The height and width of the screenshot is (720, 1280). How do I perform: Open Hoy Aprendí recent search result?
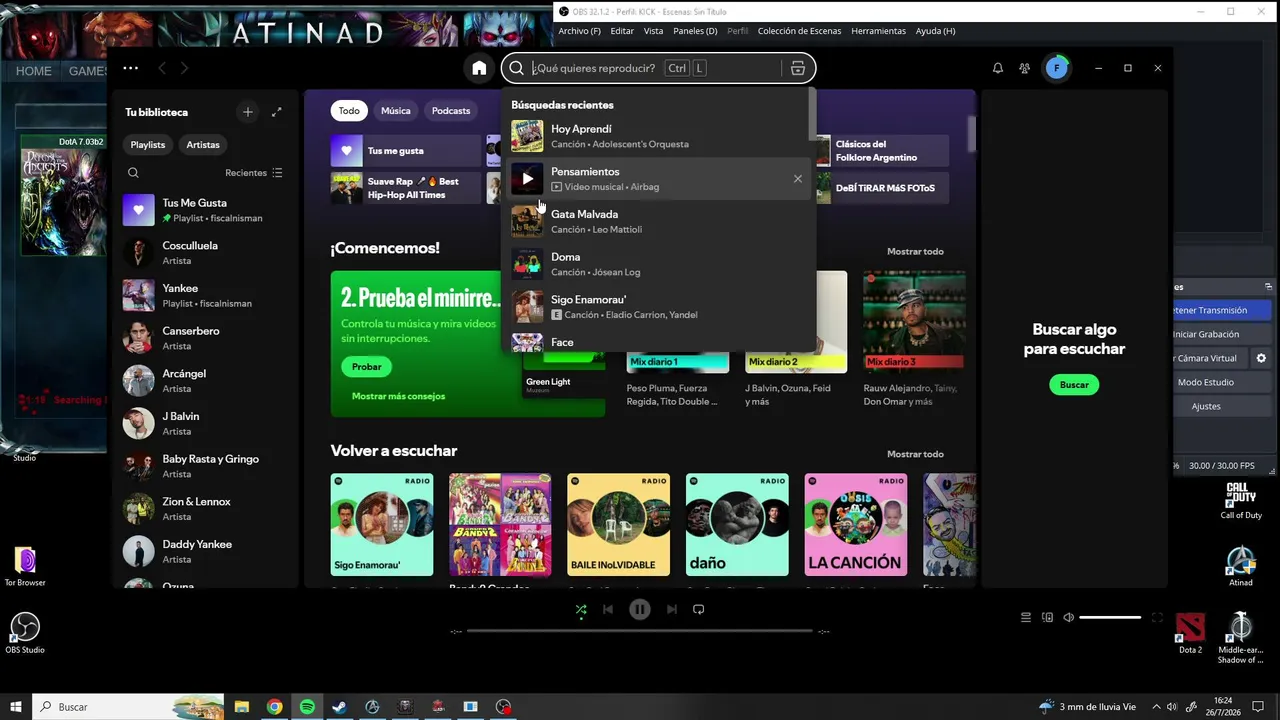(658, 136)
